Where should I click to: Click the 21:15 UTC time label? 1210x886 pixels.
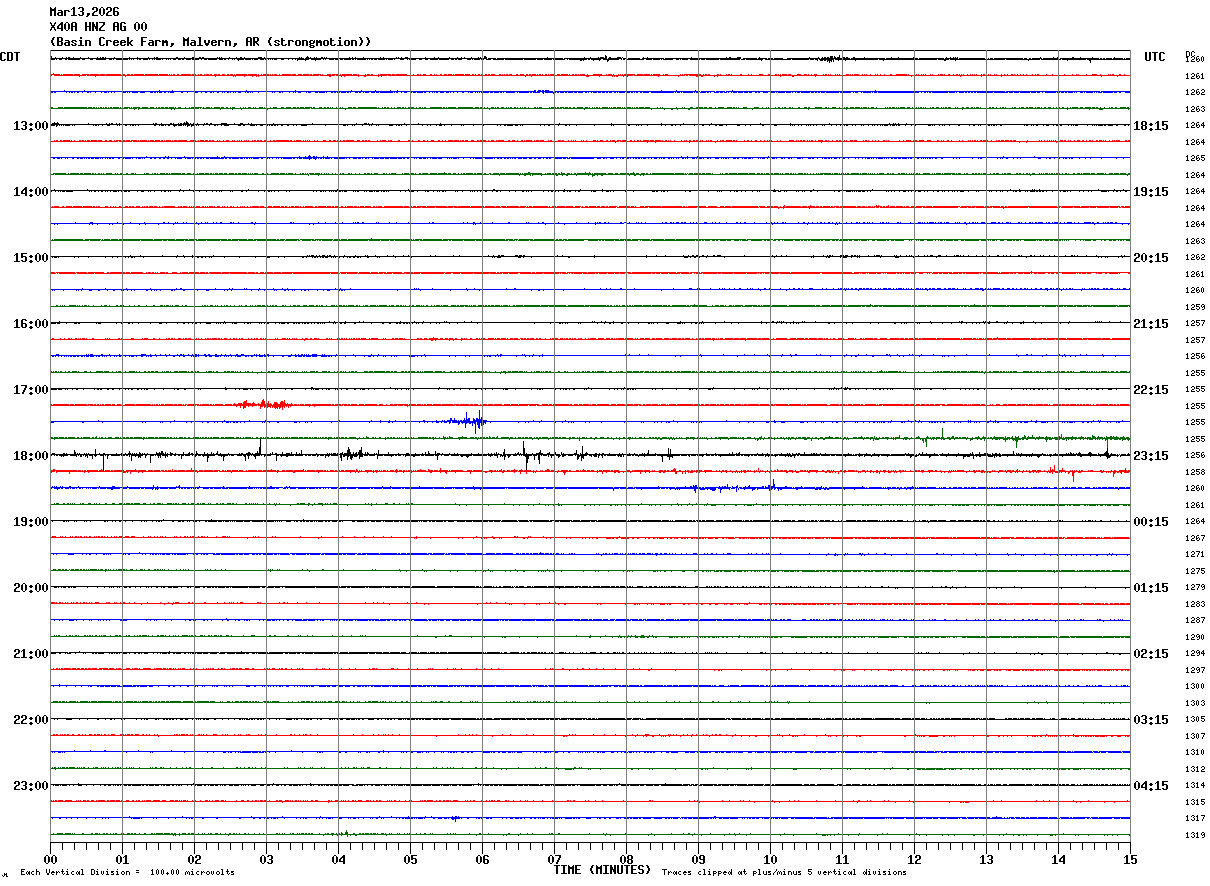(x=1151, y=324)
